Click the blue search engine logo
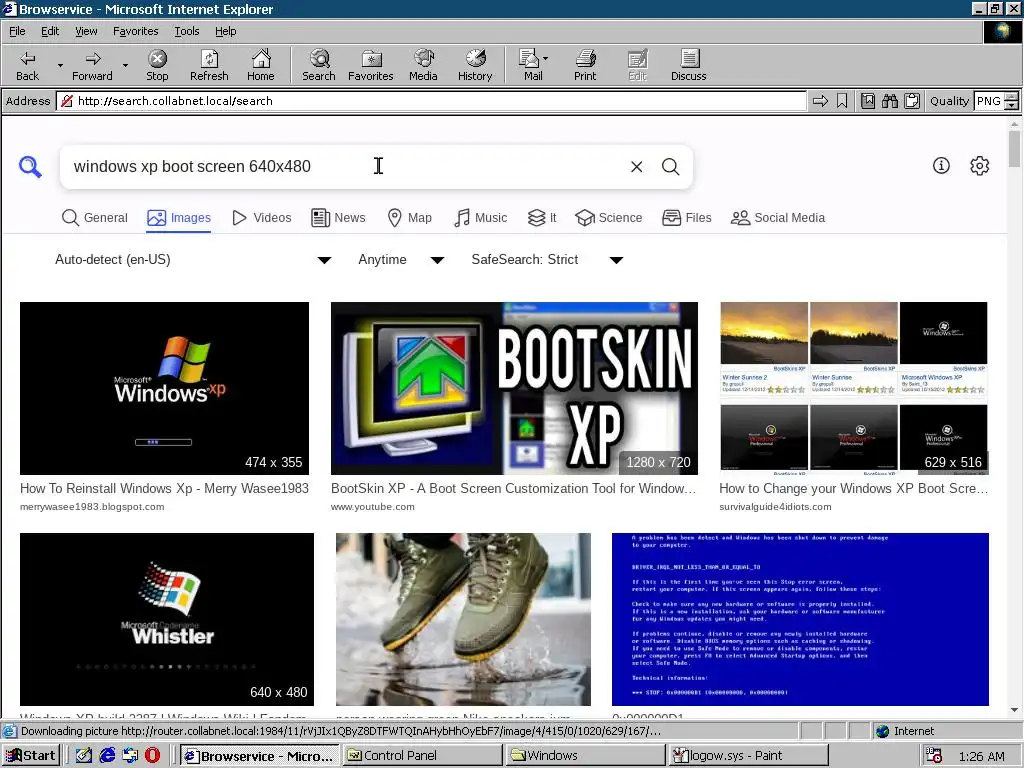Image resolution: width=1024 pixels, height=768 pixels. tap(30, 167)
